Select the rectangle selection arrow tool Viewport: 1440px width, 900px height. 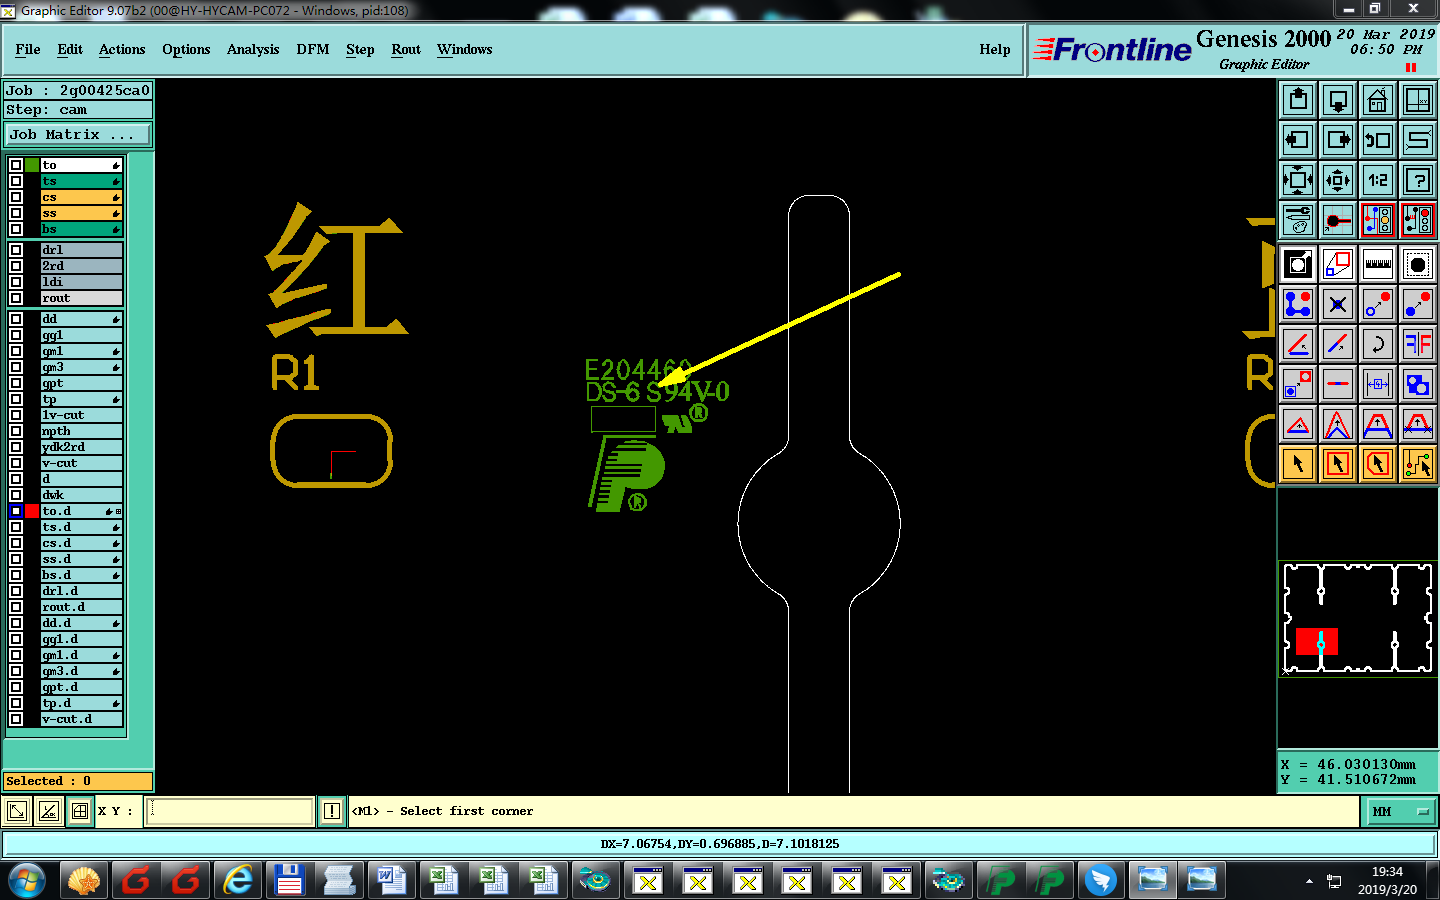(x=1338, y=464)
